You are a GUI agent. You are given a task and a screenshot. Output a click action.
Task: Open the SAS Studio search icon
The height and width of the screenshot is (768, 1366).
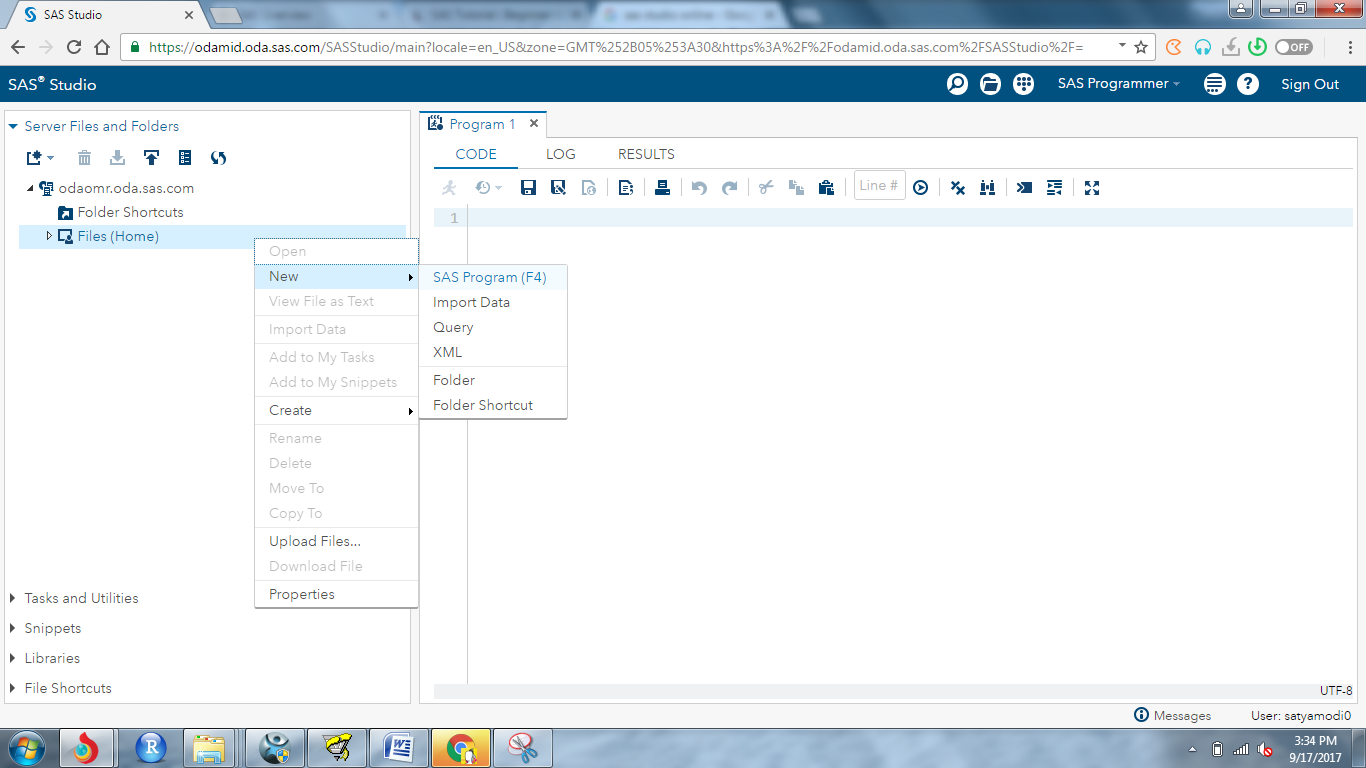pyautogui.click(x=958, y=84)
